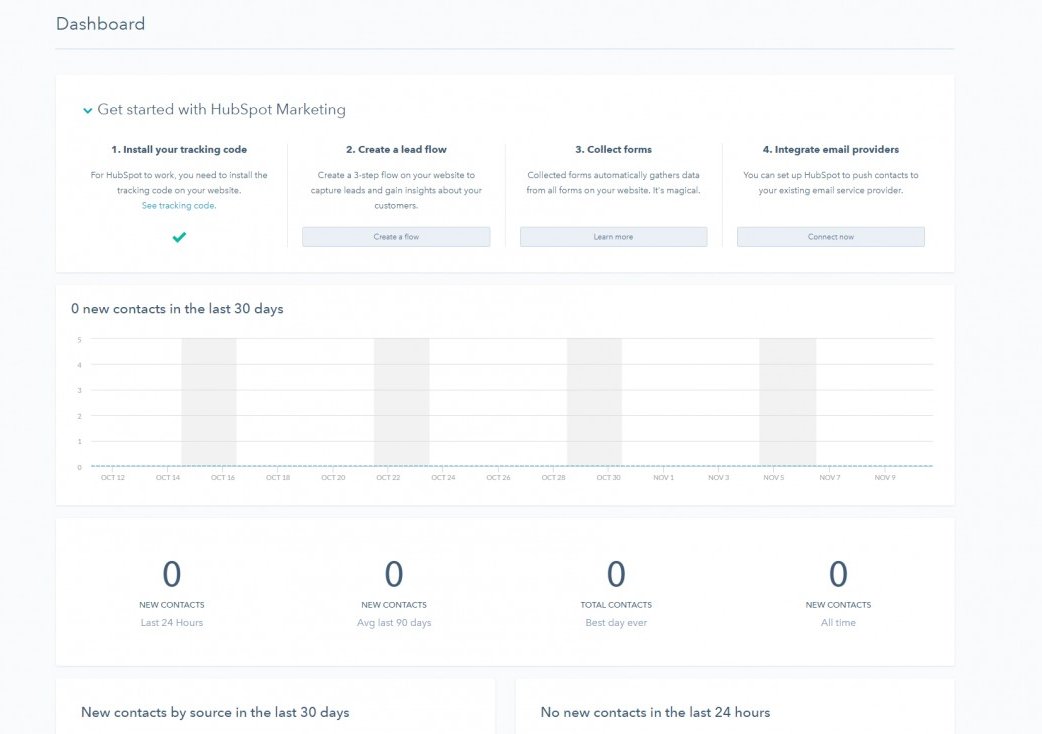Open the See tracking code link
The height and width of the screenshot is (734, 1042).
(179, 206)
